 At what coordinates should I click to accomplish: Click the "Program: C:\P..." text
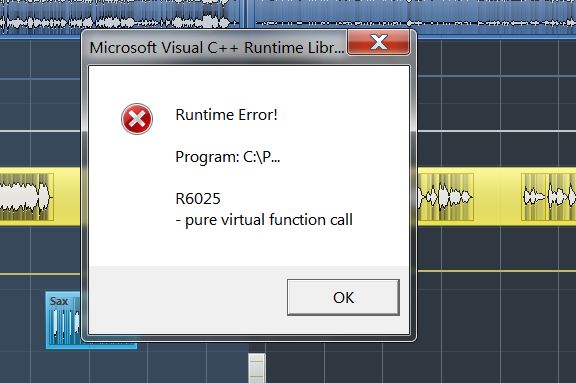(228, 157)
